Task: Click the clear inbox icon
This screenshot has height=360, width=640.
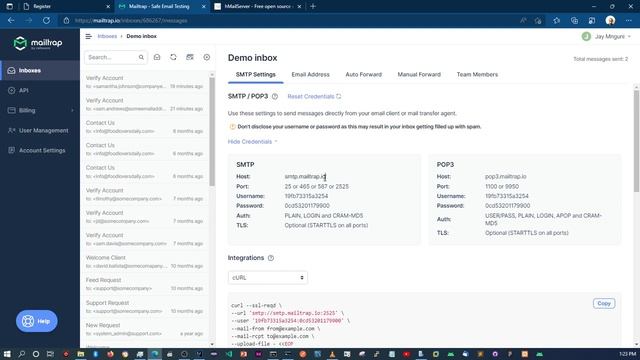Action: point(190,57)
